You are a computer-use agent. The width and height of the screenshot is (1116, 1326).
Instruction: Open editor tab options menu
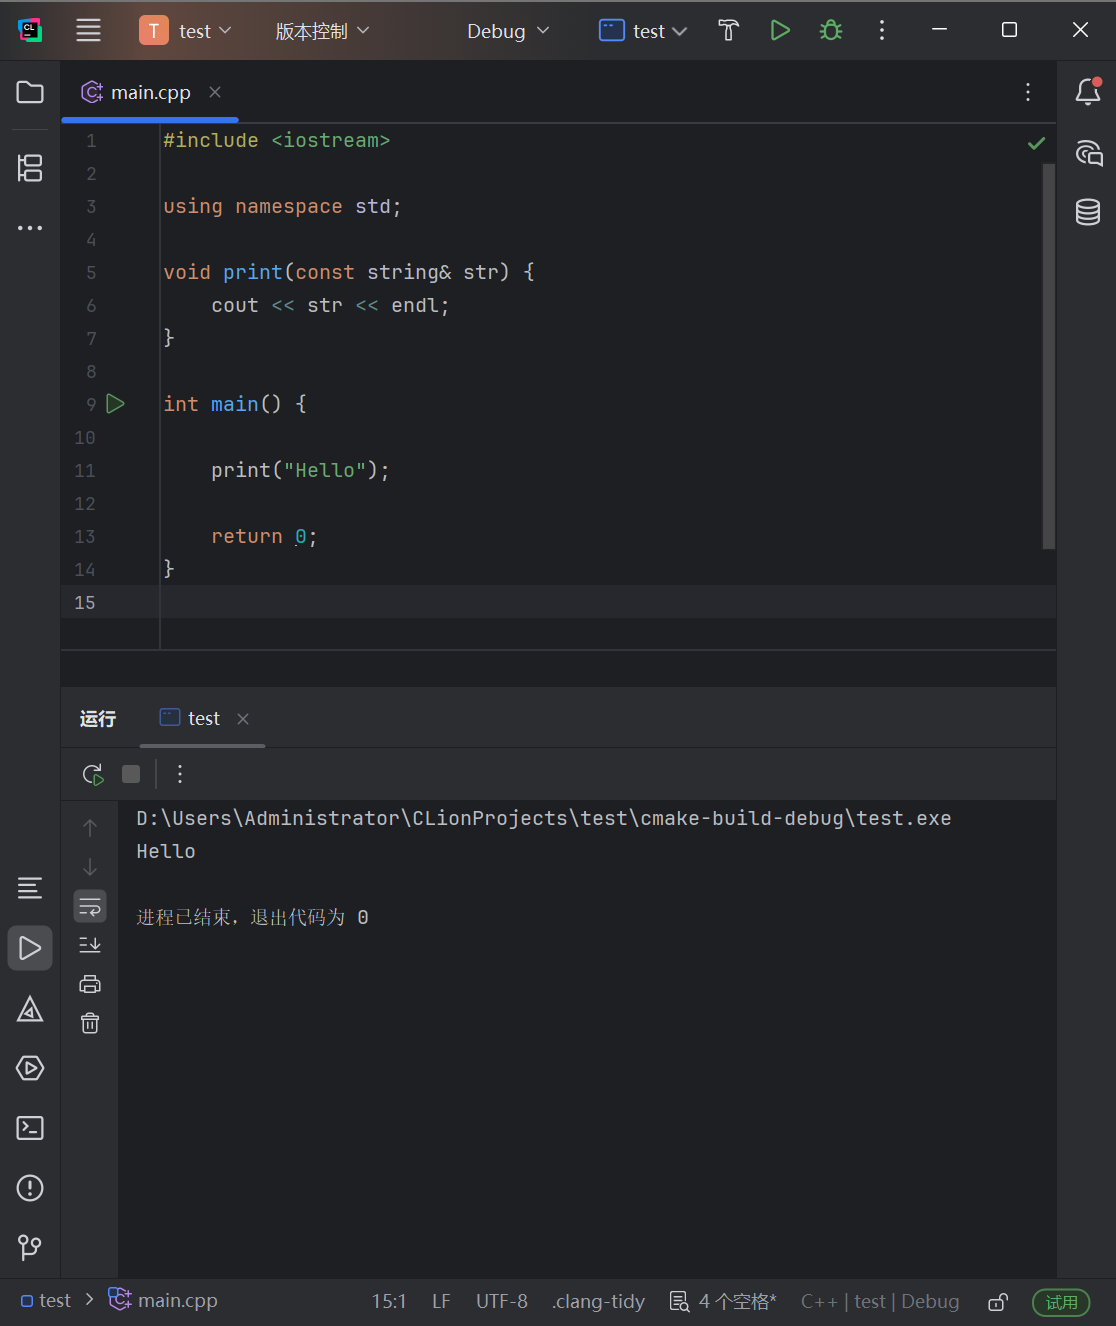click(1028, 92)
